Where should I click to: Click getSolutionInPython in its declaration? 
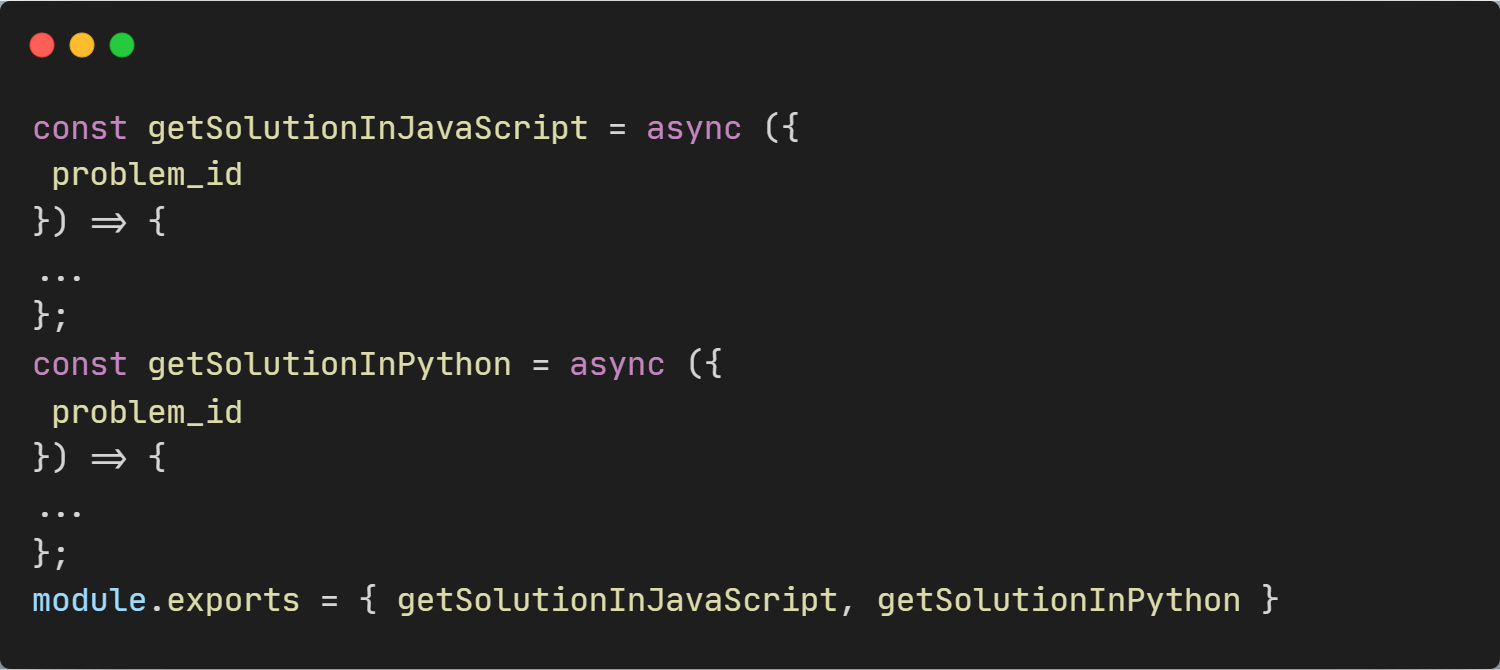click(330, 364)
